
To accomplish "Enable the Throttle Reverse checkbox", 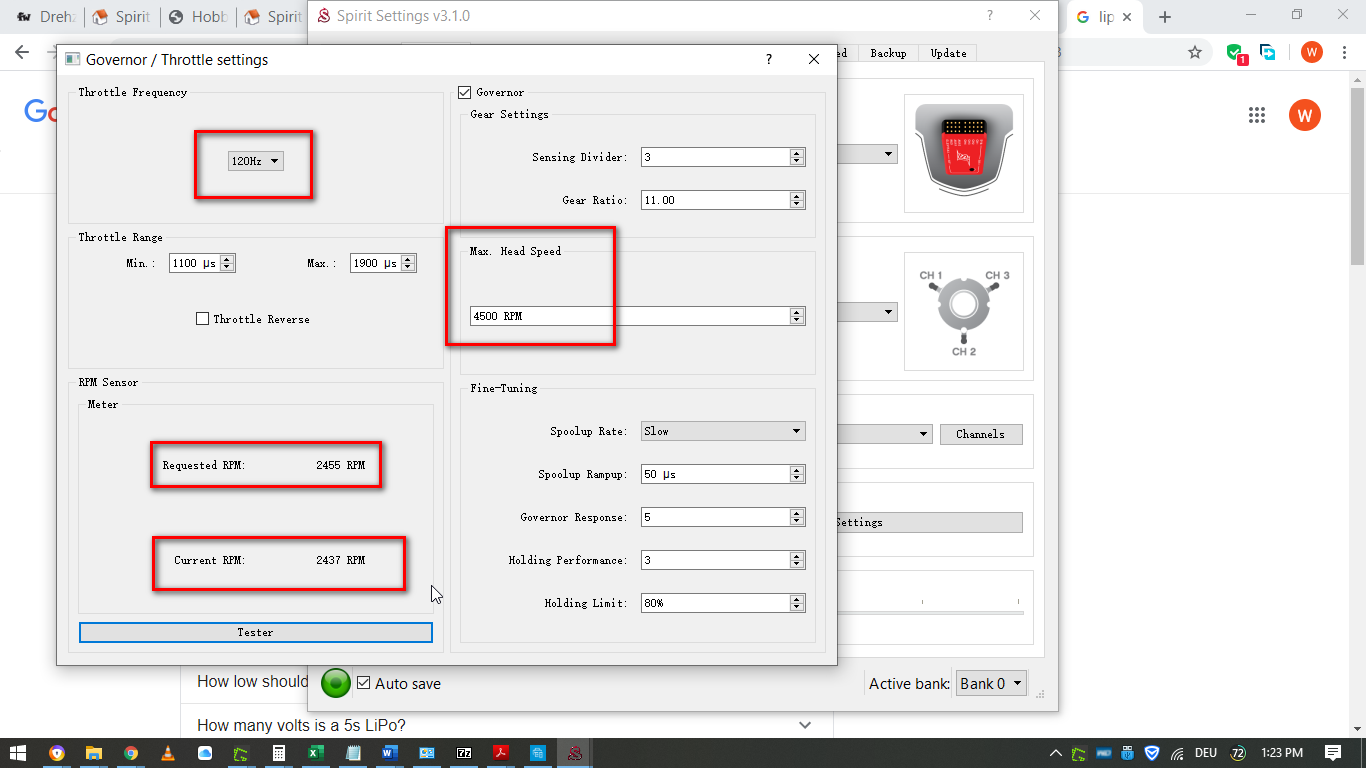I will pos(203,319).
